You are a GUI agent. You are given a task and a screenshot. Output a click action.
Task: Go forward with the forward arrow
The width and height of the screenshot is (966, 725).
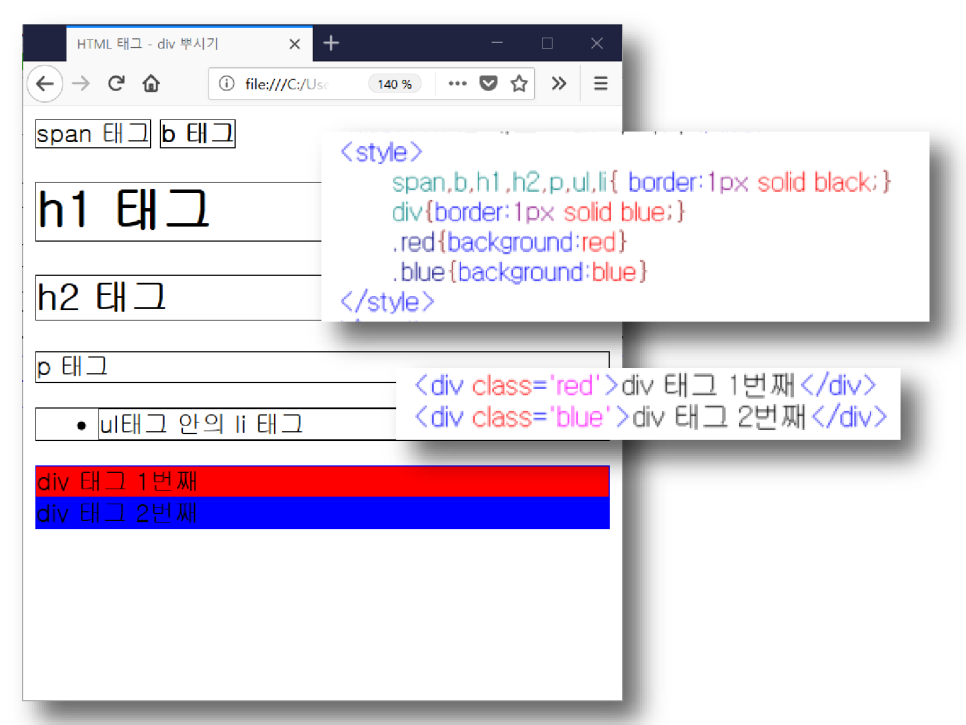coord(81,83)
